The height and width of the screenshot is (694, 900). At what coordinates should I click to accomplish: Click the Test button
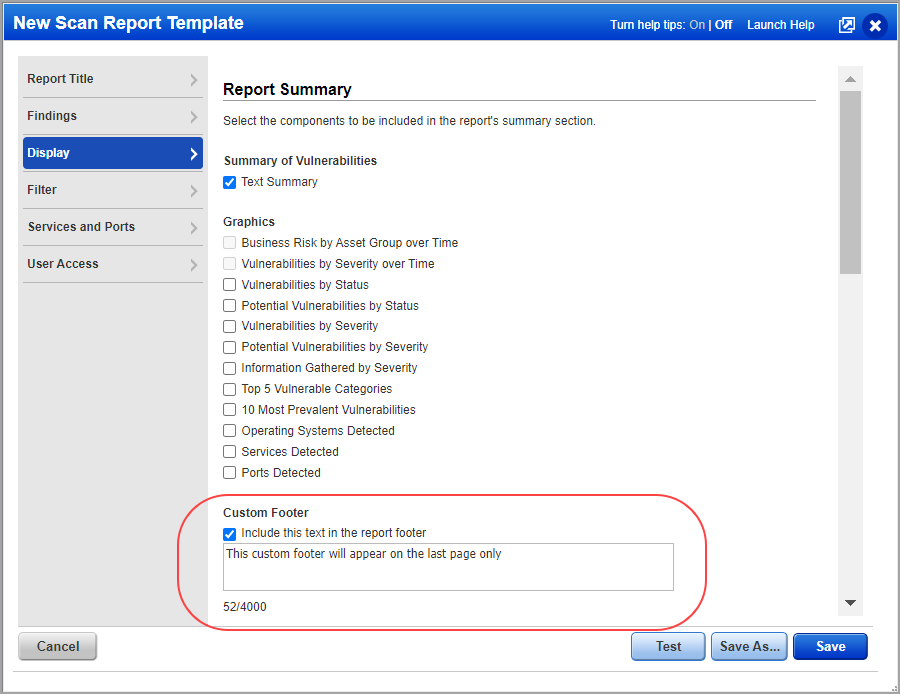(x=667, y=646)
